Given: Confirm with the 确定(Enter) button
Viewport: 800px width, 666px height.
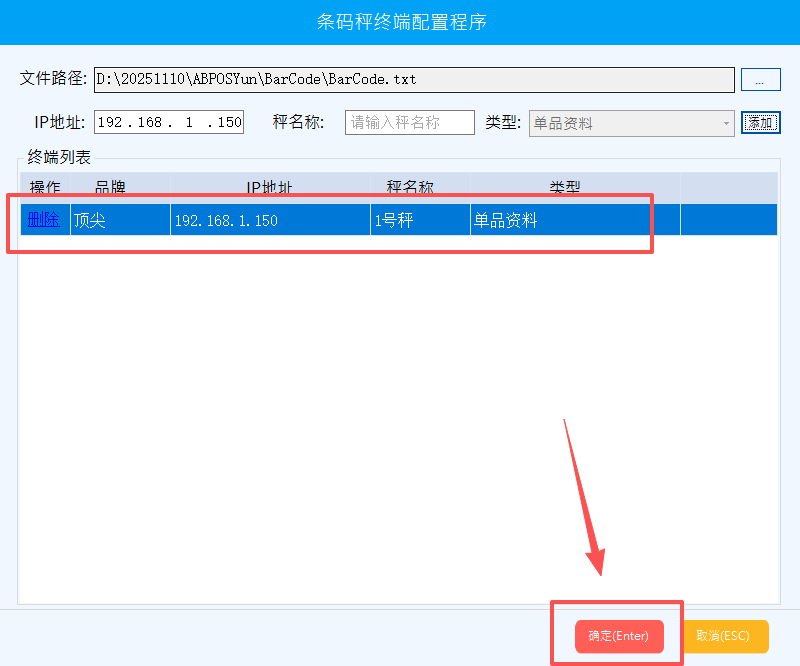Looking at the screenshot, I should point(619,636).
